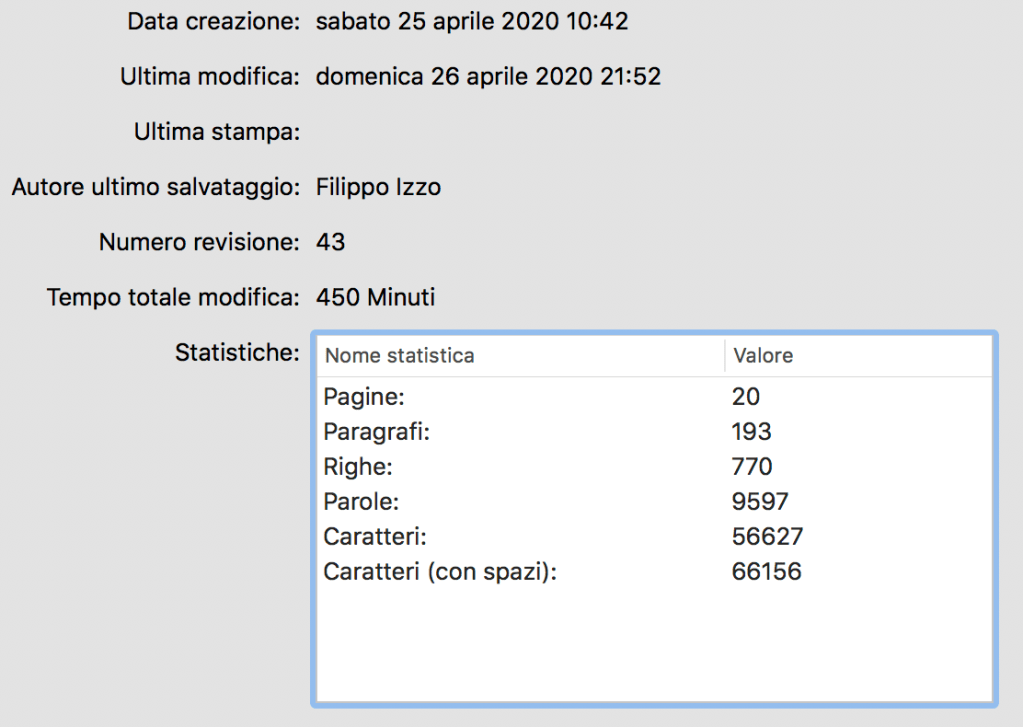Click the 450 Minuti editing time

click(x=375, y=297)
